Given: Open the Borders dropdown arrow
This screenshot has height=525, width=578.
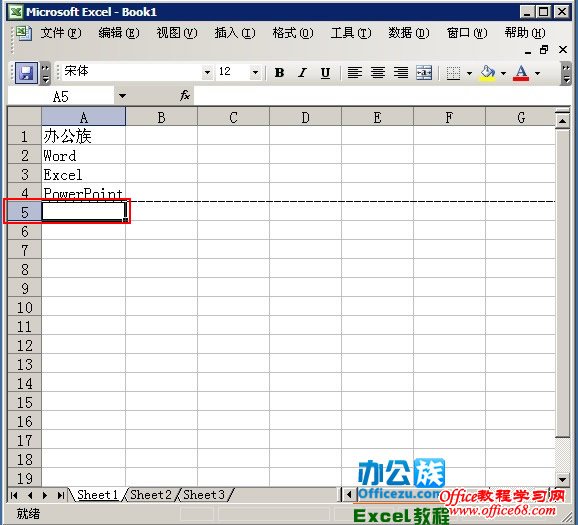Looking at the screenshot, I should pos(469,73).
